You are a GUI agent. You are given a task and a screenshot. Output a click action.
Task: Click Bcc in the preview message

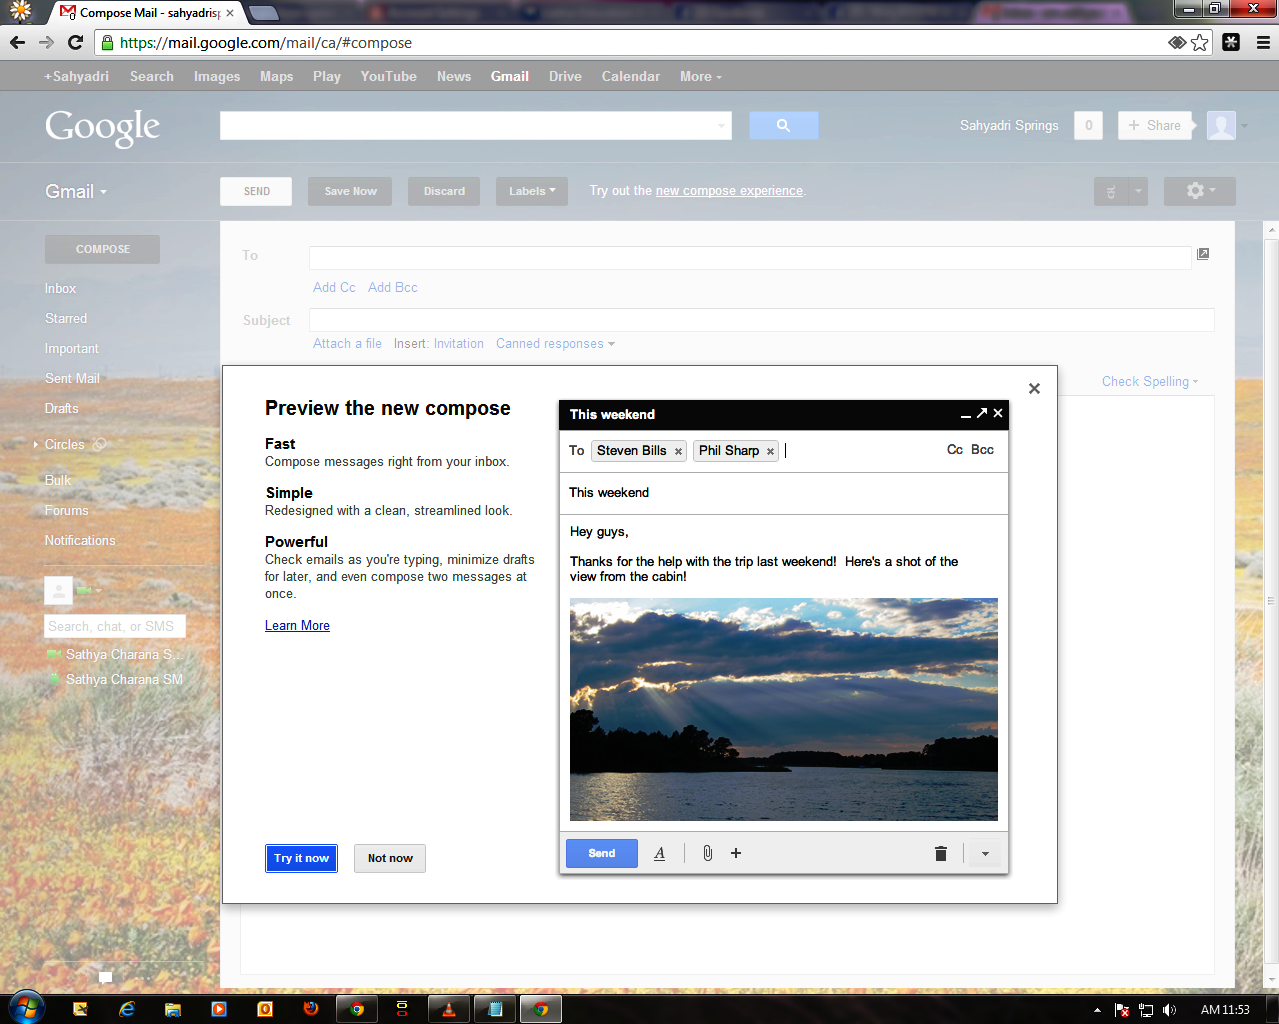pyautogui.click(x=982, y=450)
